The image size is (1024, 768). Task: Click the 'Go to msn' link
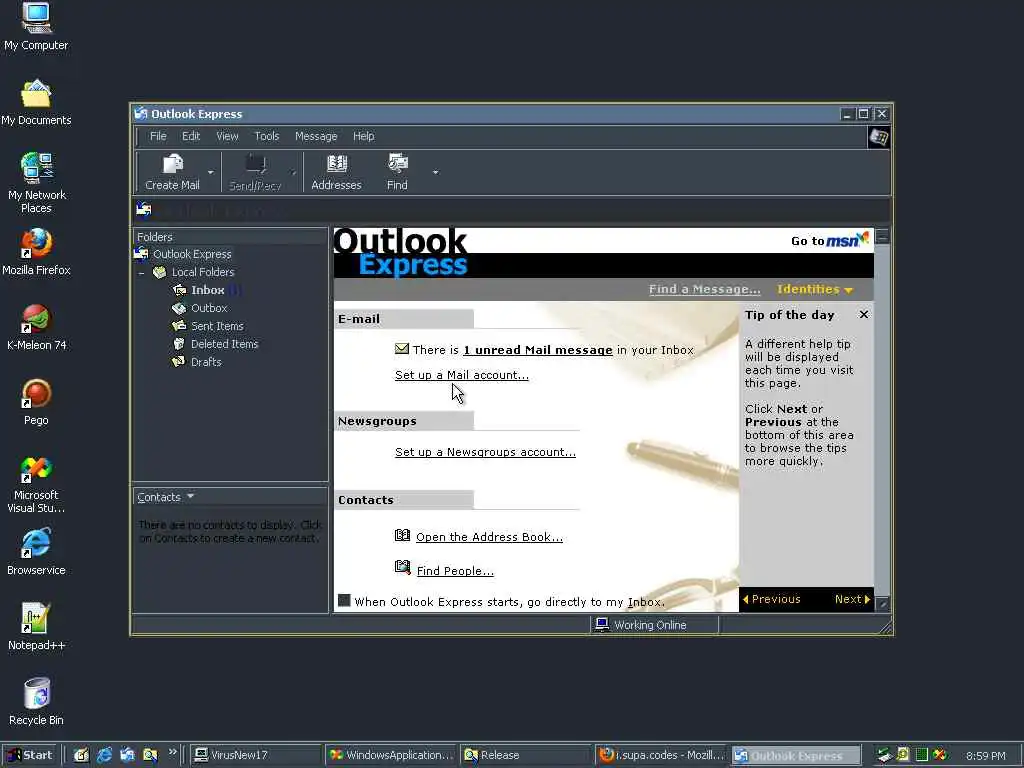829,240
